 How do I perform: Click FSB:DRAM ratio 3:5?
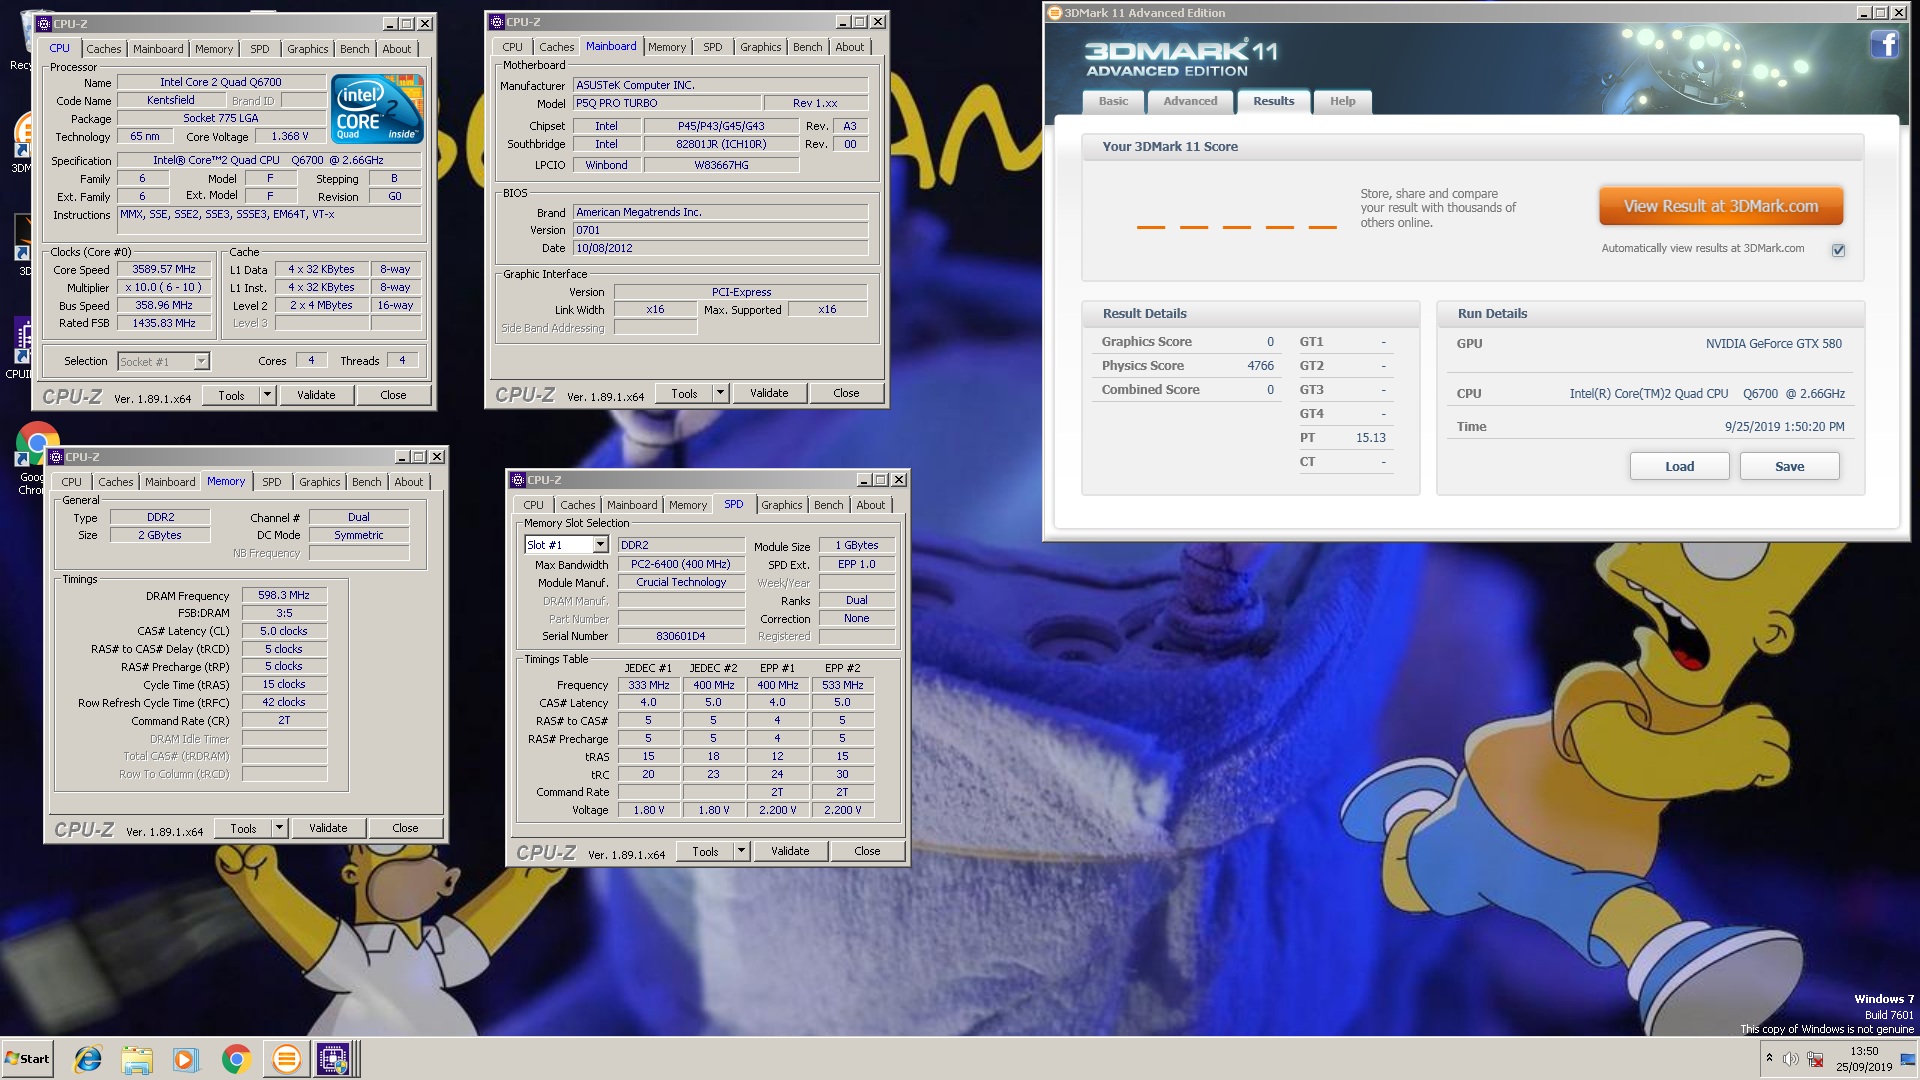coord(284,613)
